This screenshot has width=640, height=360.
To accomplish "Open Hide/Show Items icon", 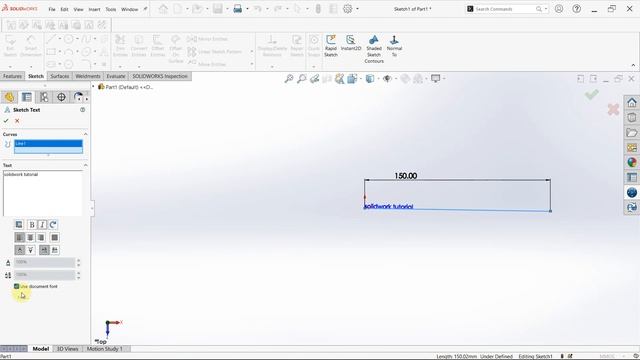I will (x=387, y=78).
